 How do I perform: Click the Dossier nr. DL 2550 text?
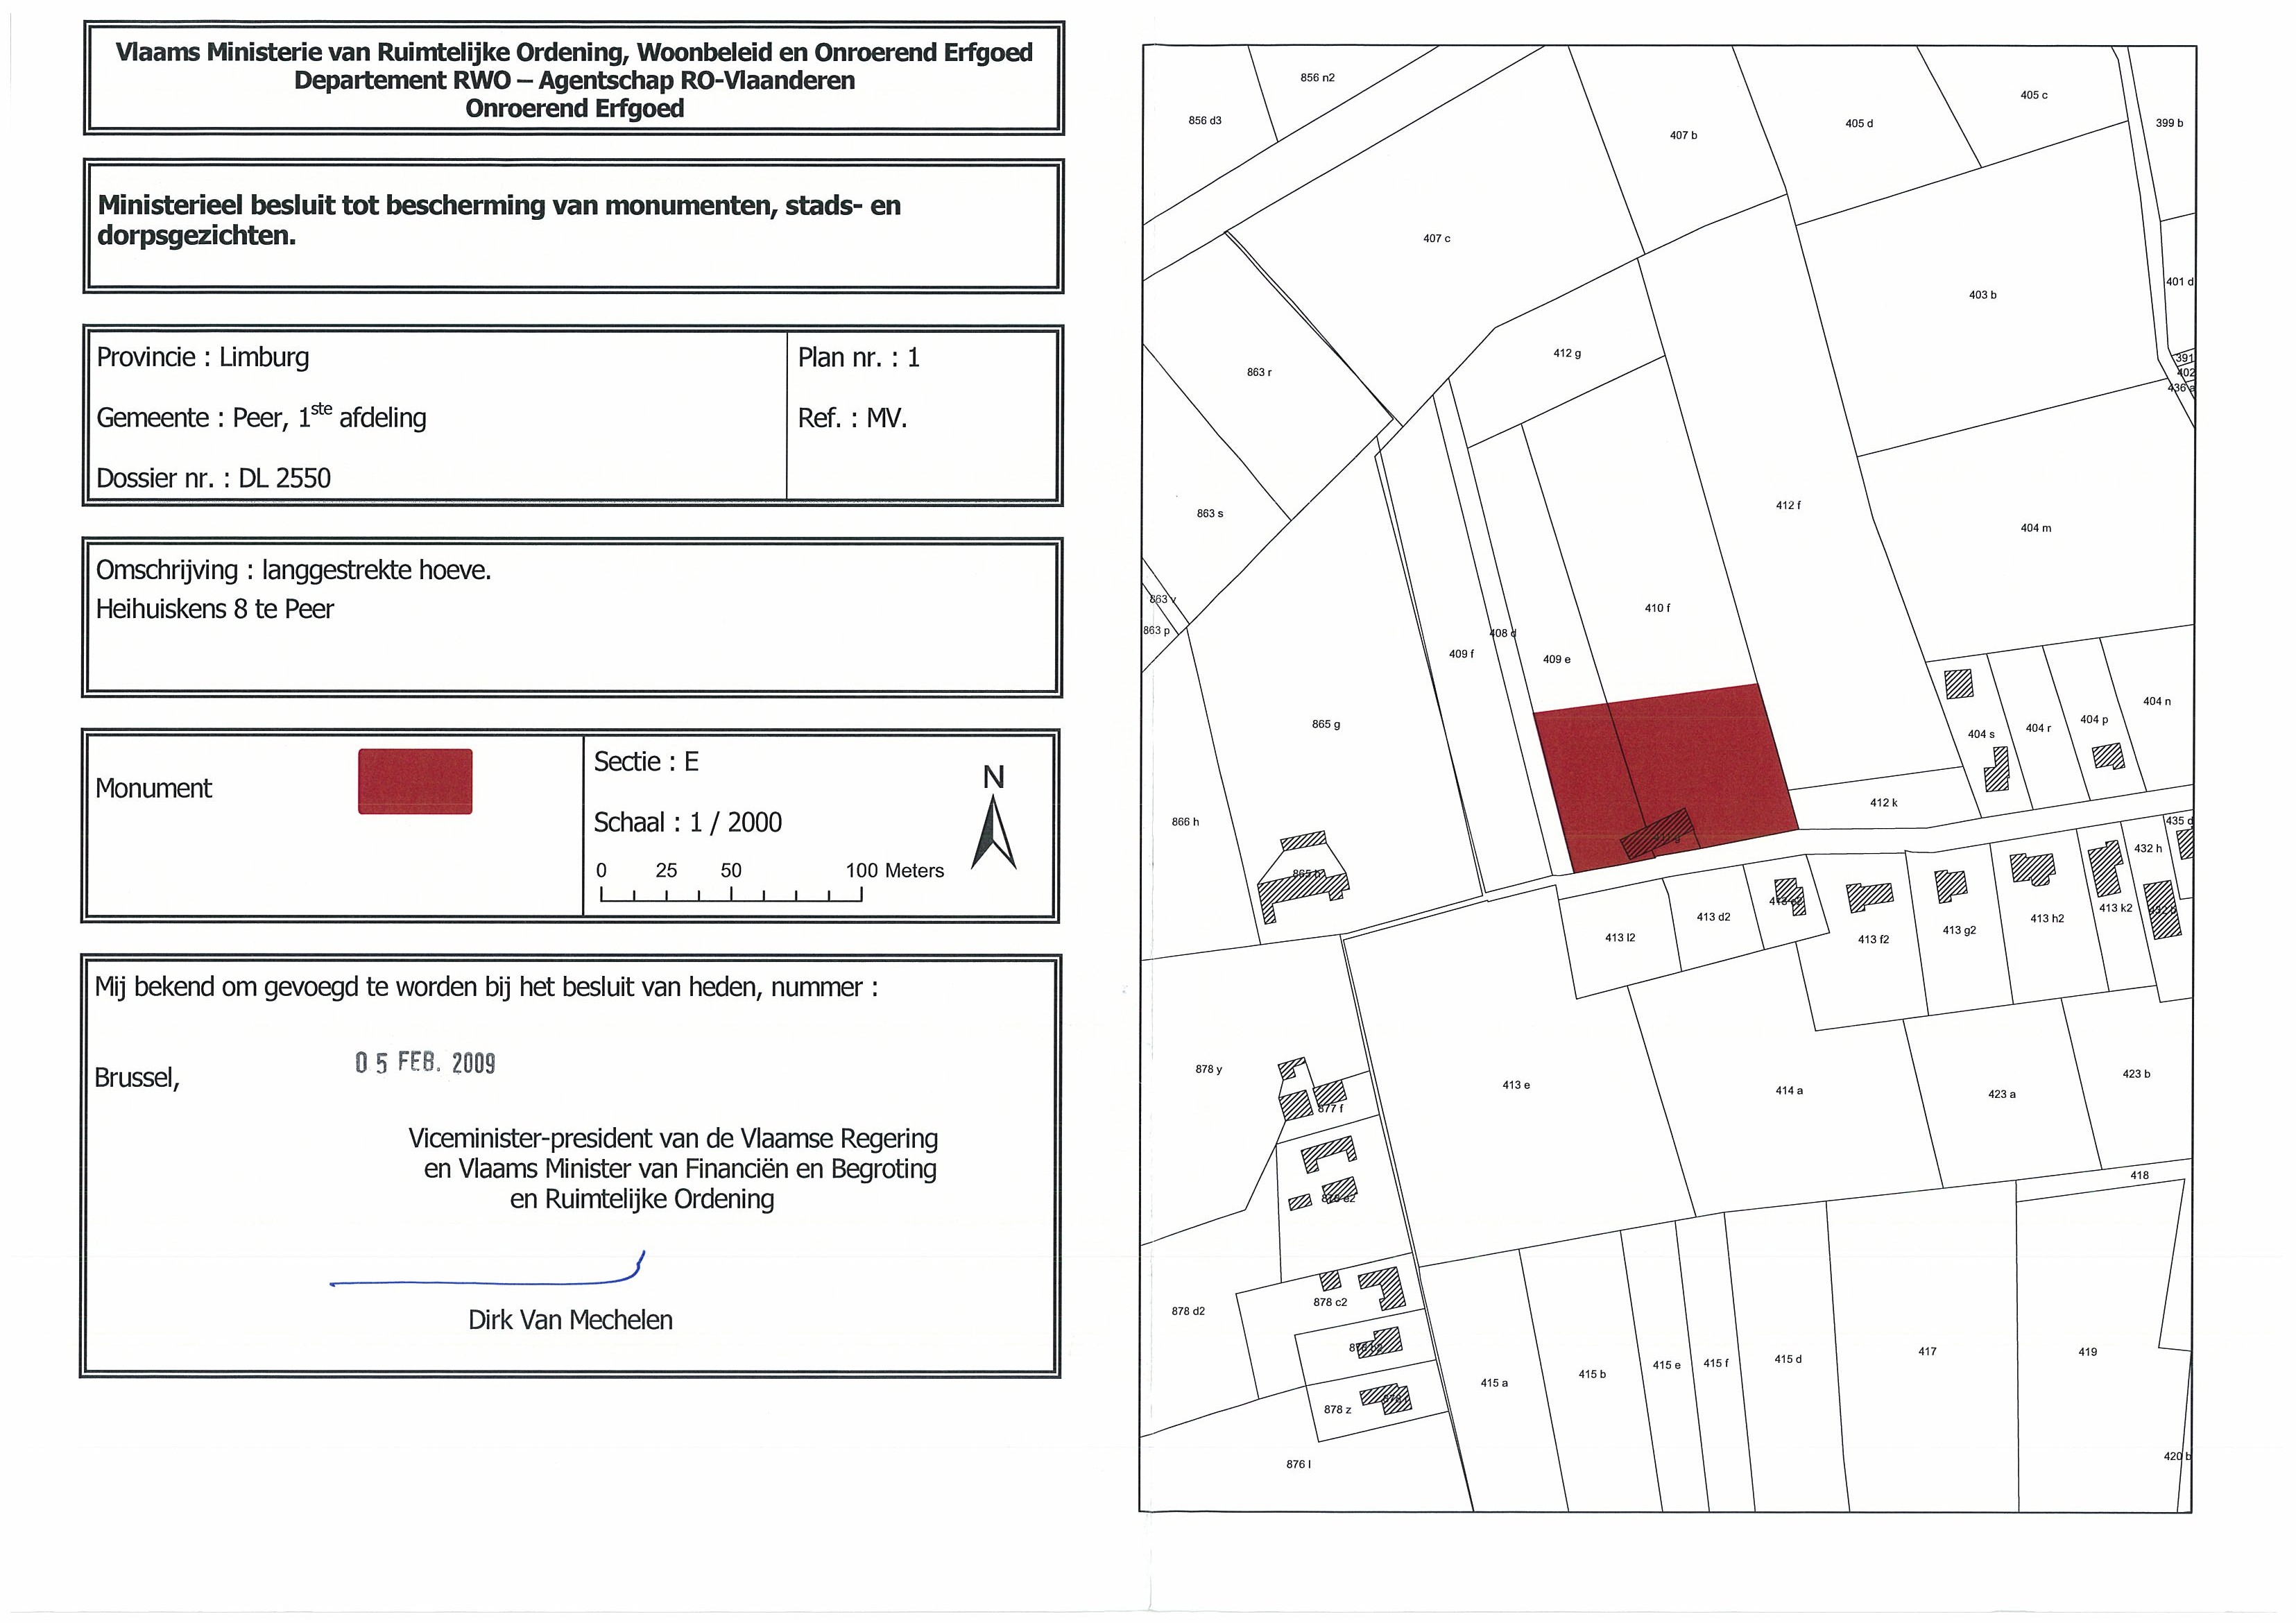[213, 478]
